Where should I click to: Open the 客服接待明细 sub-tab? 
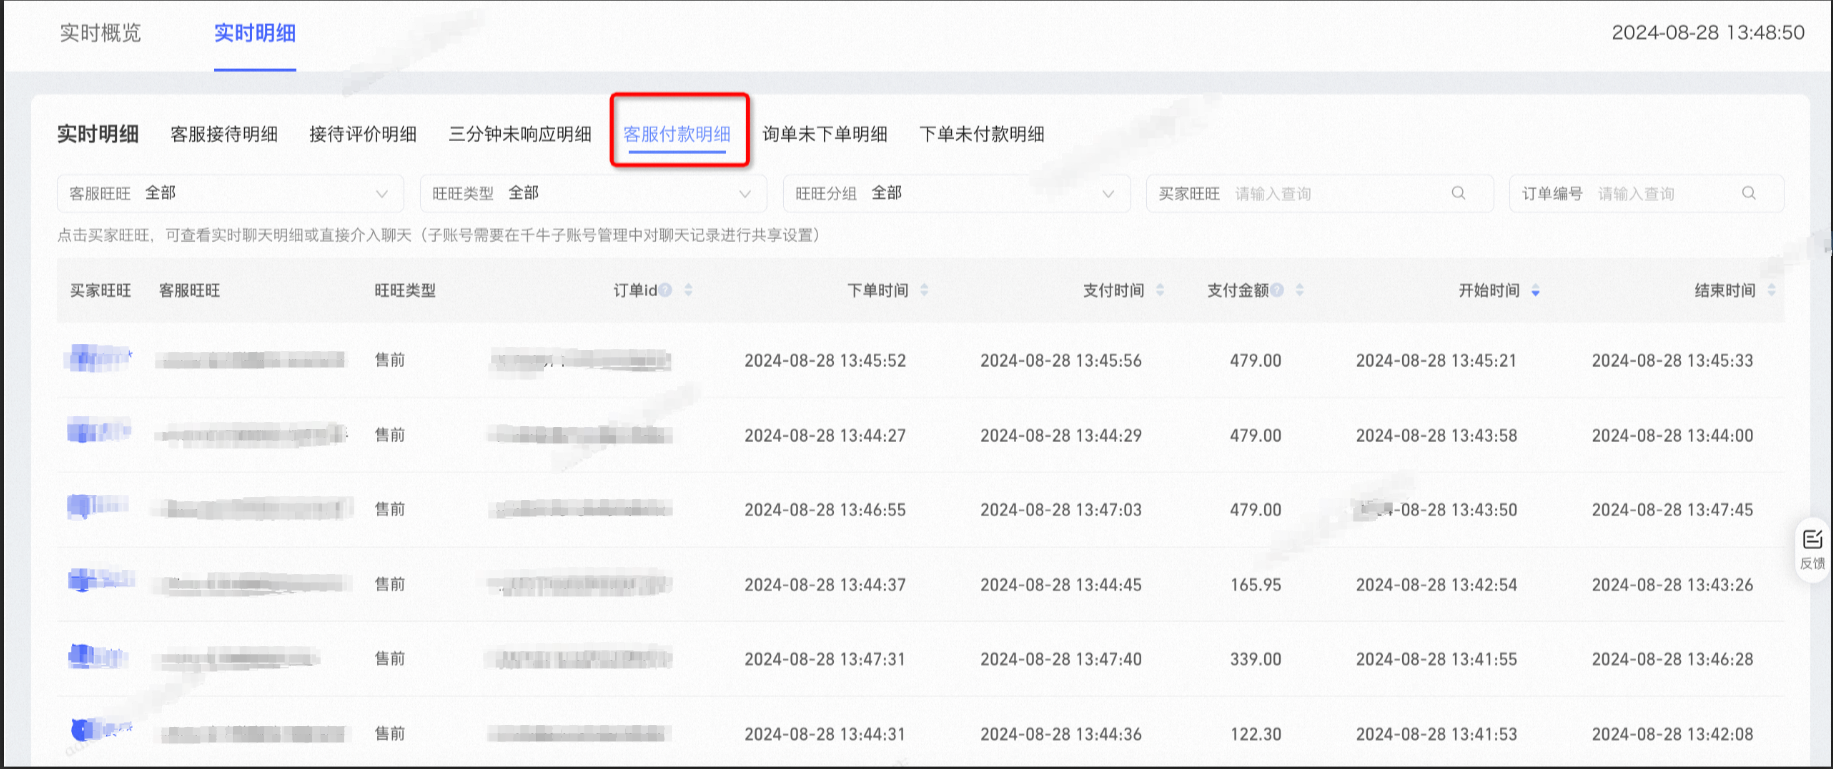224,134
